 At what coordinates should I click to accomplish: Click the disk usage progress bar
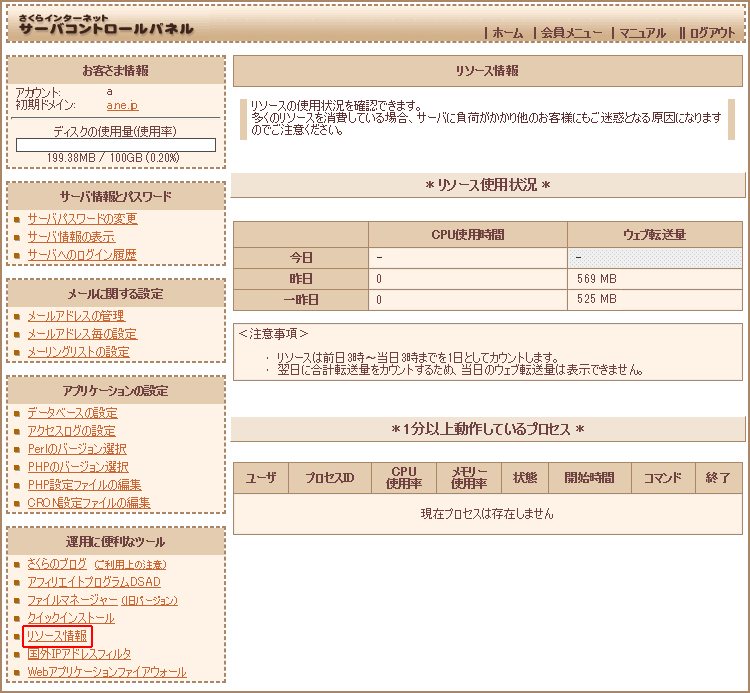tap(116, 145)
